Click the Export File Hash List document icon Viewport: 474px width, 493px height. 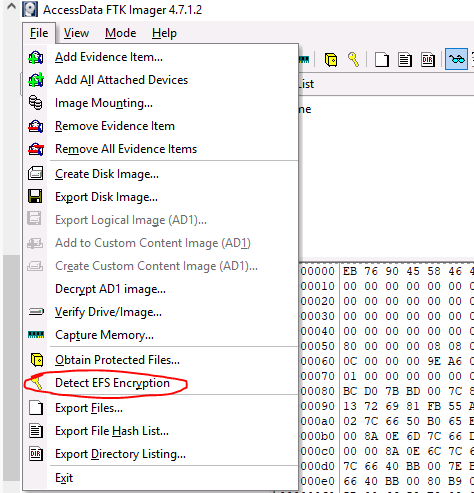pos(36,431)
